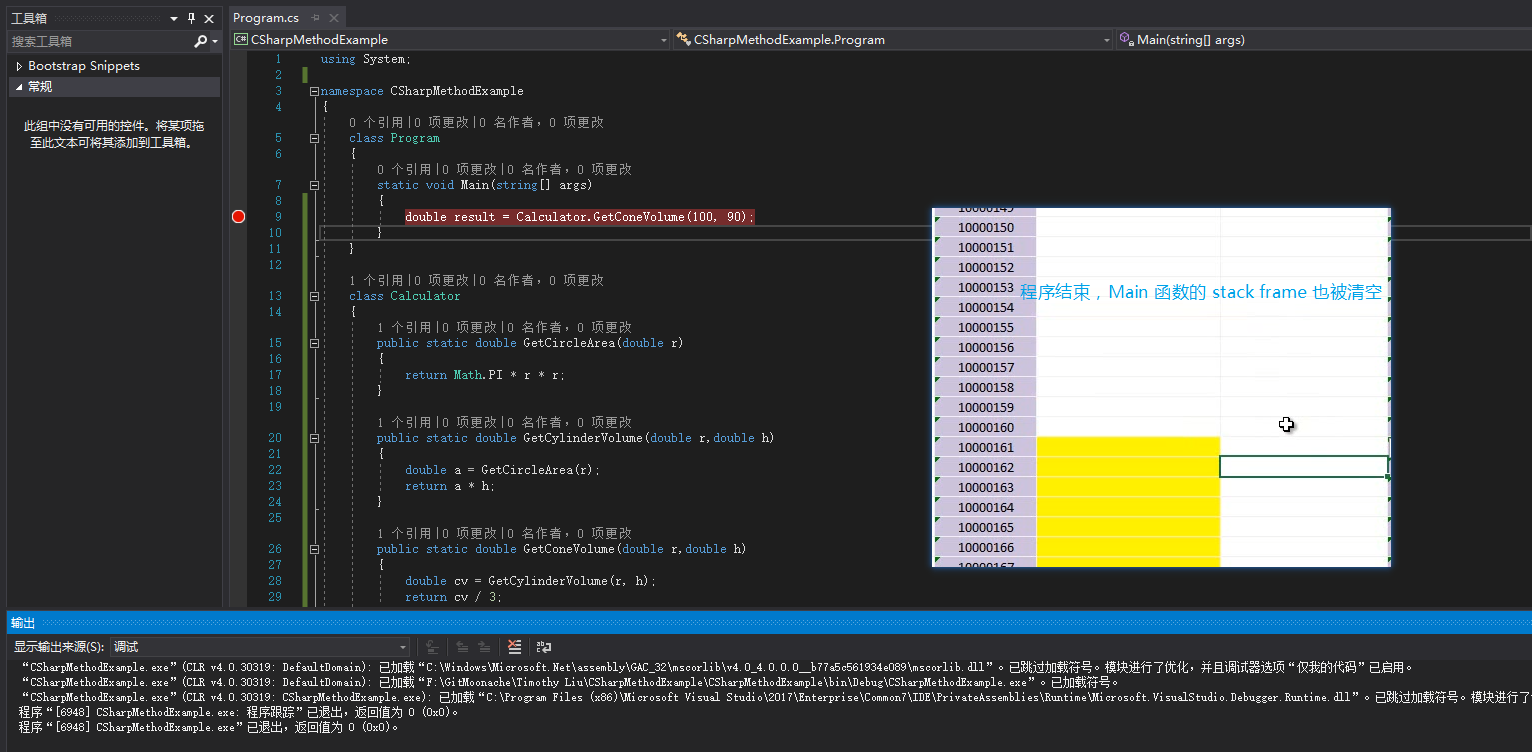Open CSharpMethodExample project dropdown
Viewport: 1532px width, 752px height.
click(450, 40)
